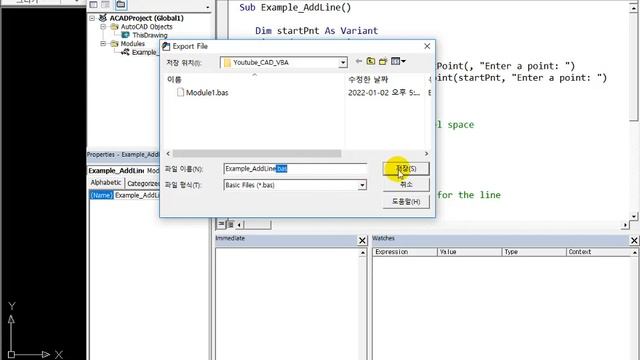The image size is (640, 360).
Task: Select ACADProject (Global1) project node
Action: [146, 18]
